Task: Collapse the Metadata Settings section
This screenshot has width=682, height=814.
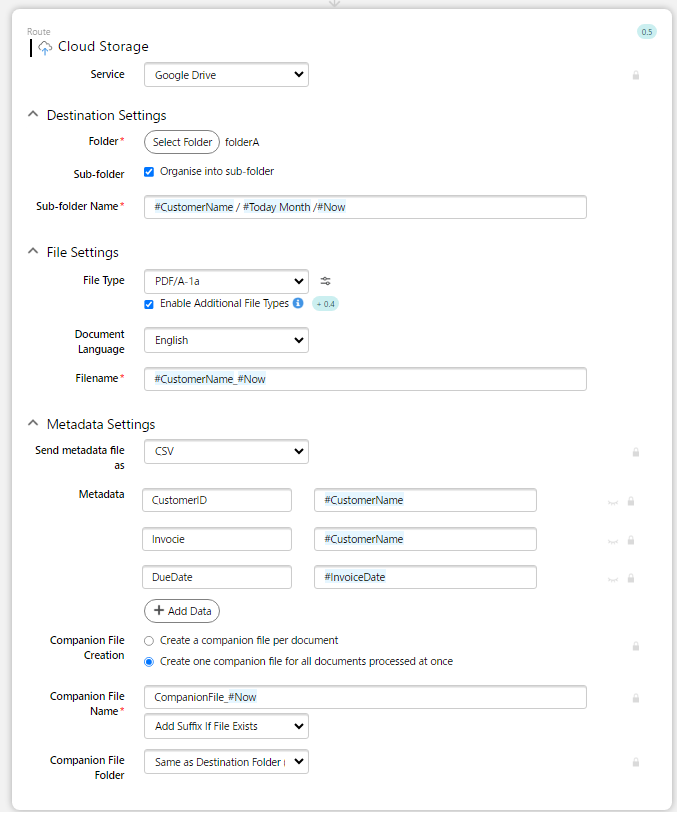Action: tap(33, 423)
